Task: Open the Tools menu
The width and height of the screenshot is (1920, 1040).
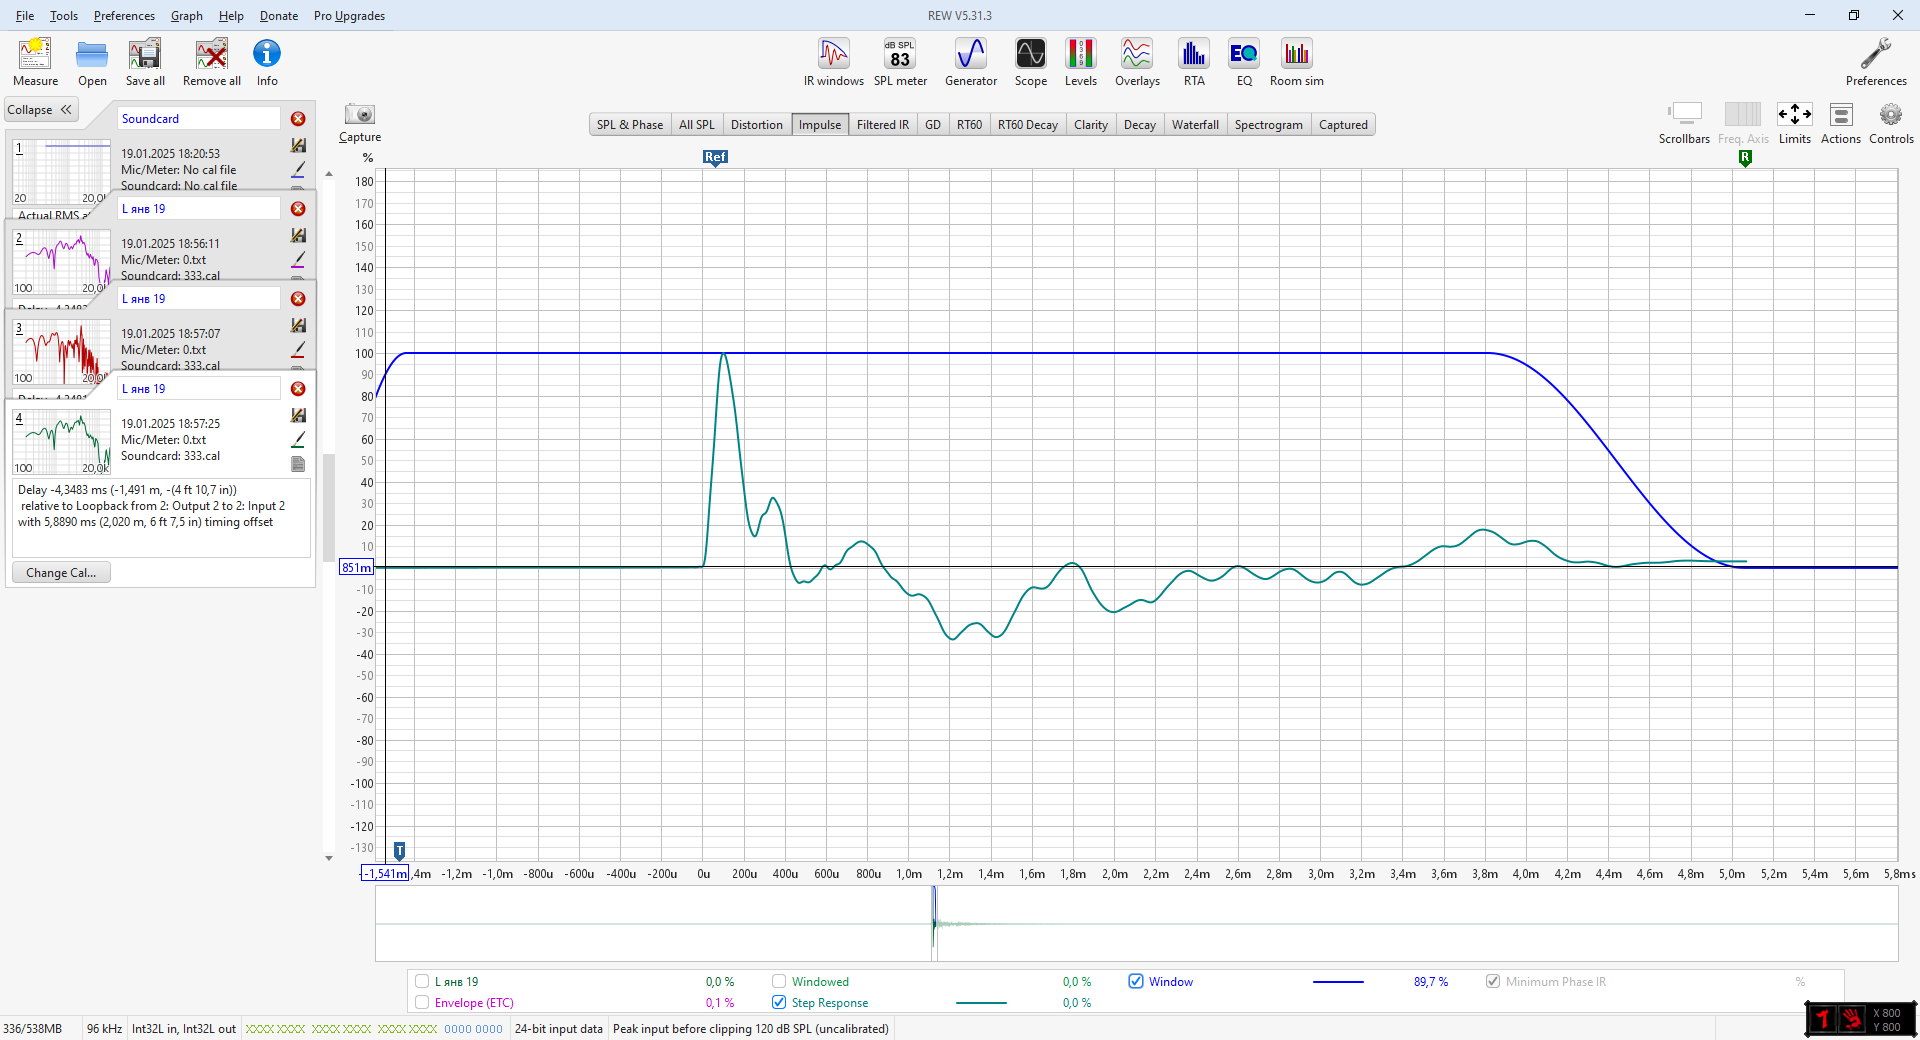Action: [64, 16]
